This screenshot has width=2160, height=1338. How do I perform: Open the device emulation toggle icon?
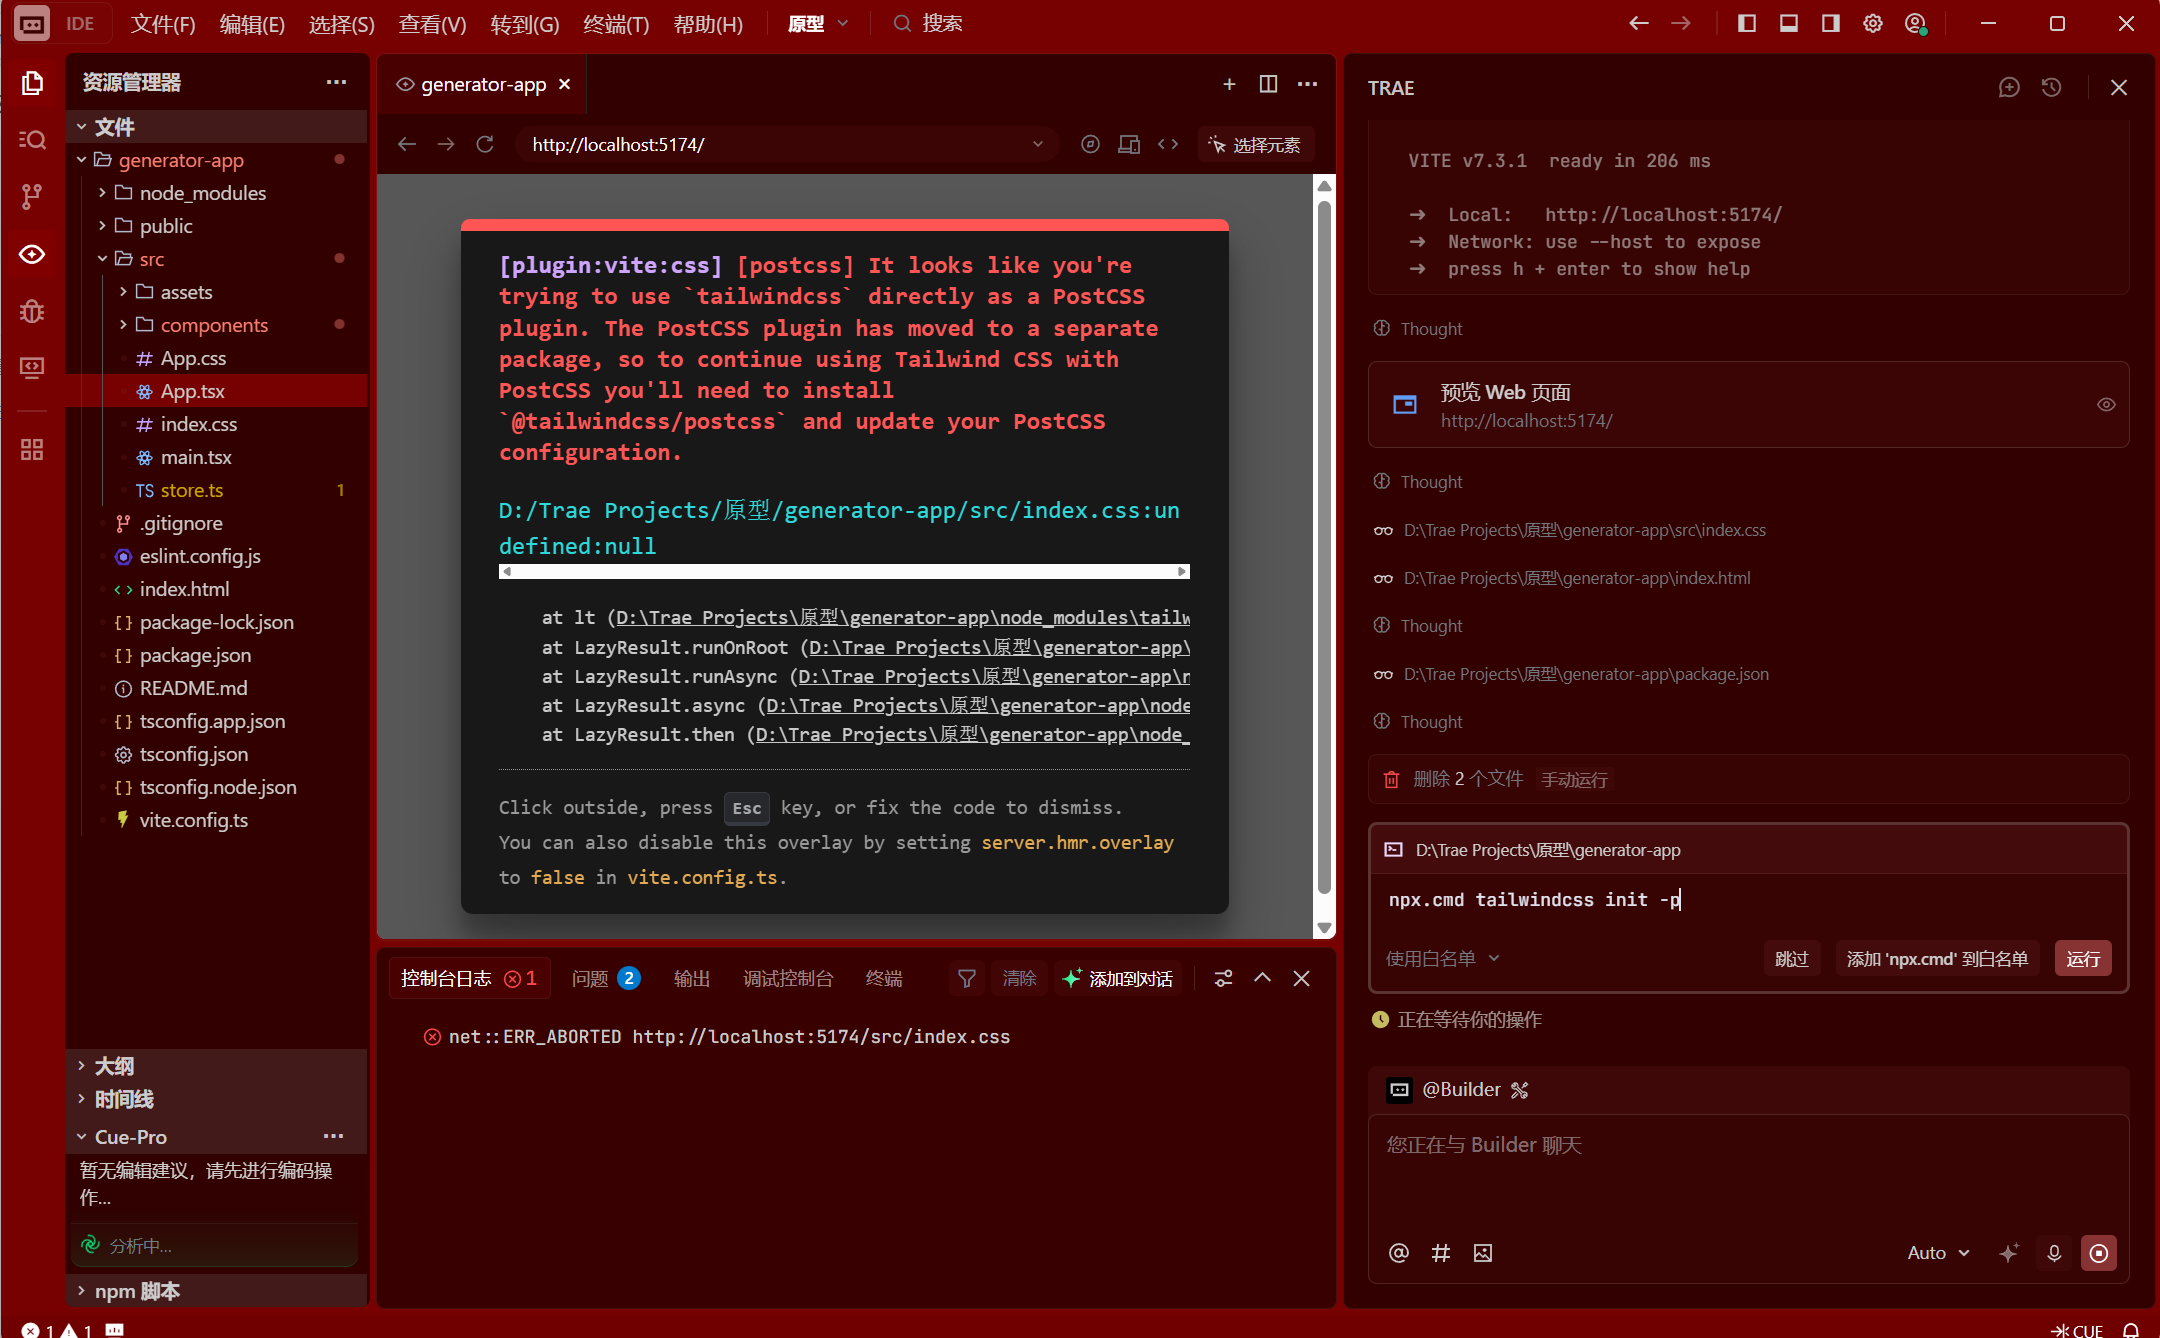[x=1129, y=145]
